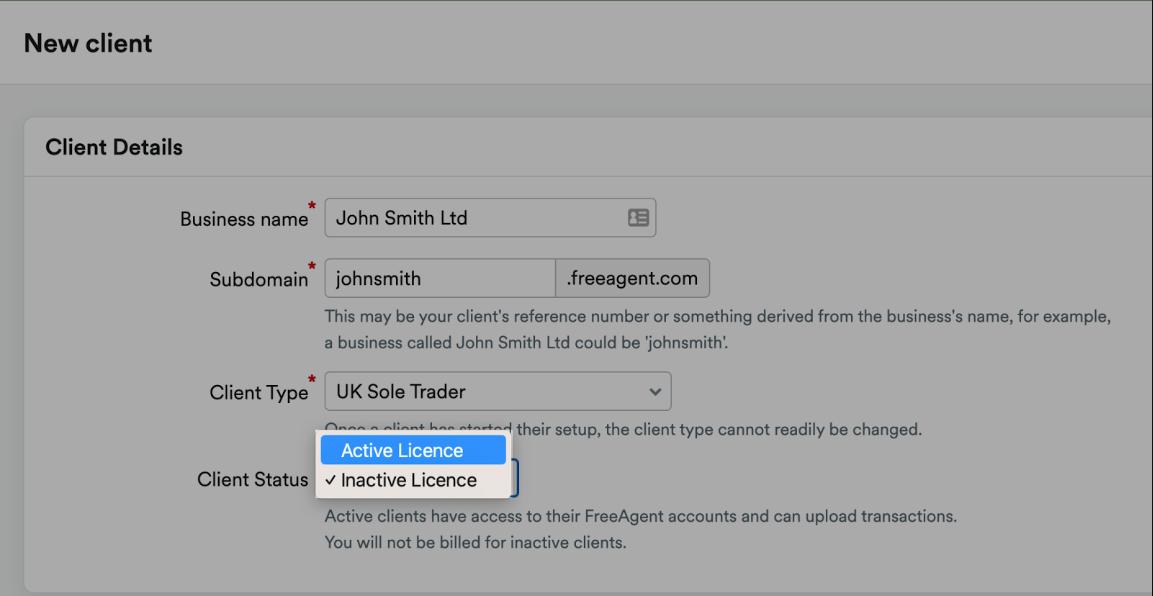Click the .freeagent.com domain suffix

[x=632, y=278]
